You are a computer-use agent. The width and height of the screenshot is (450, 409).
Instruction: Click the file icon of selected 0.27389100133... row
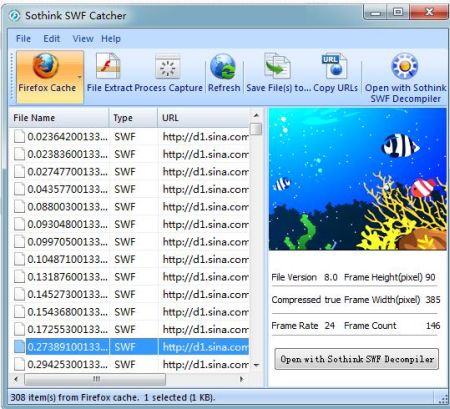click(x=19, y=347)
